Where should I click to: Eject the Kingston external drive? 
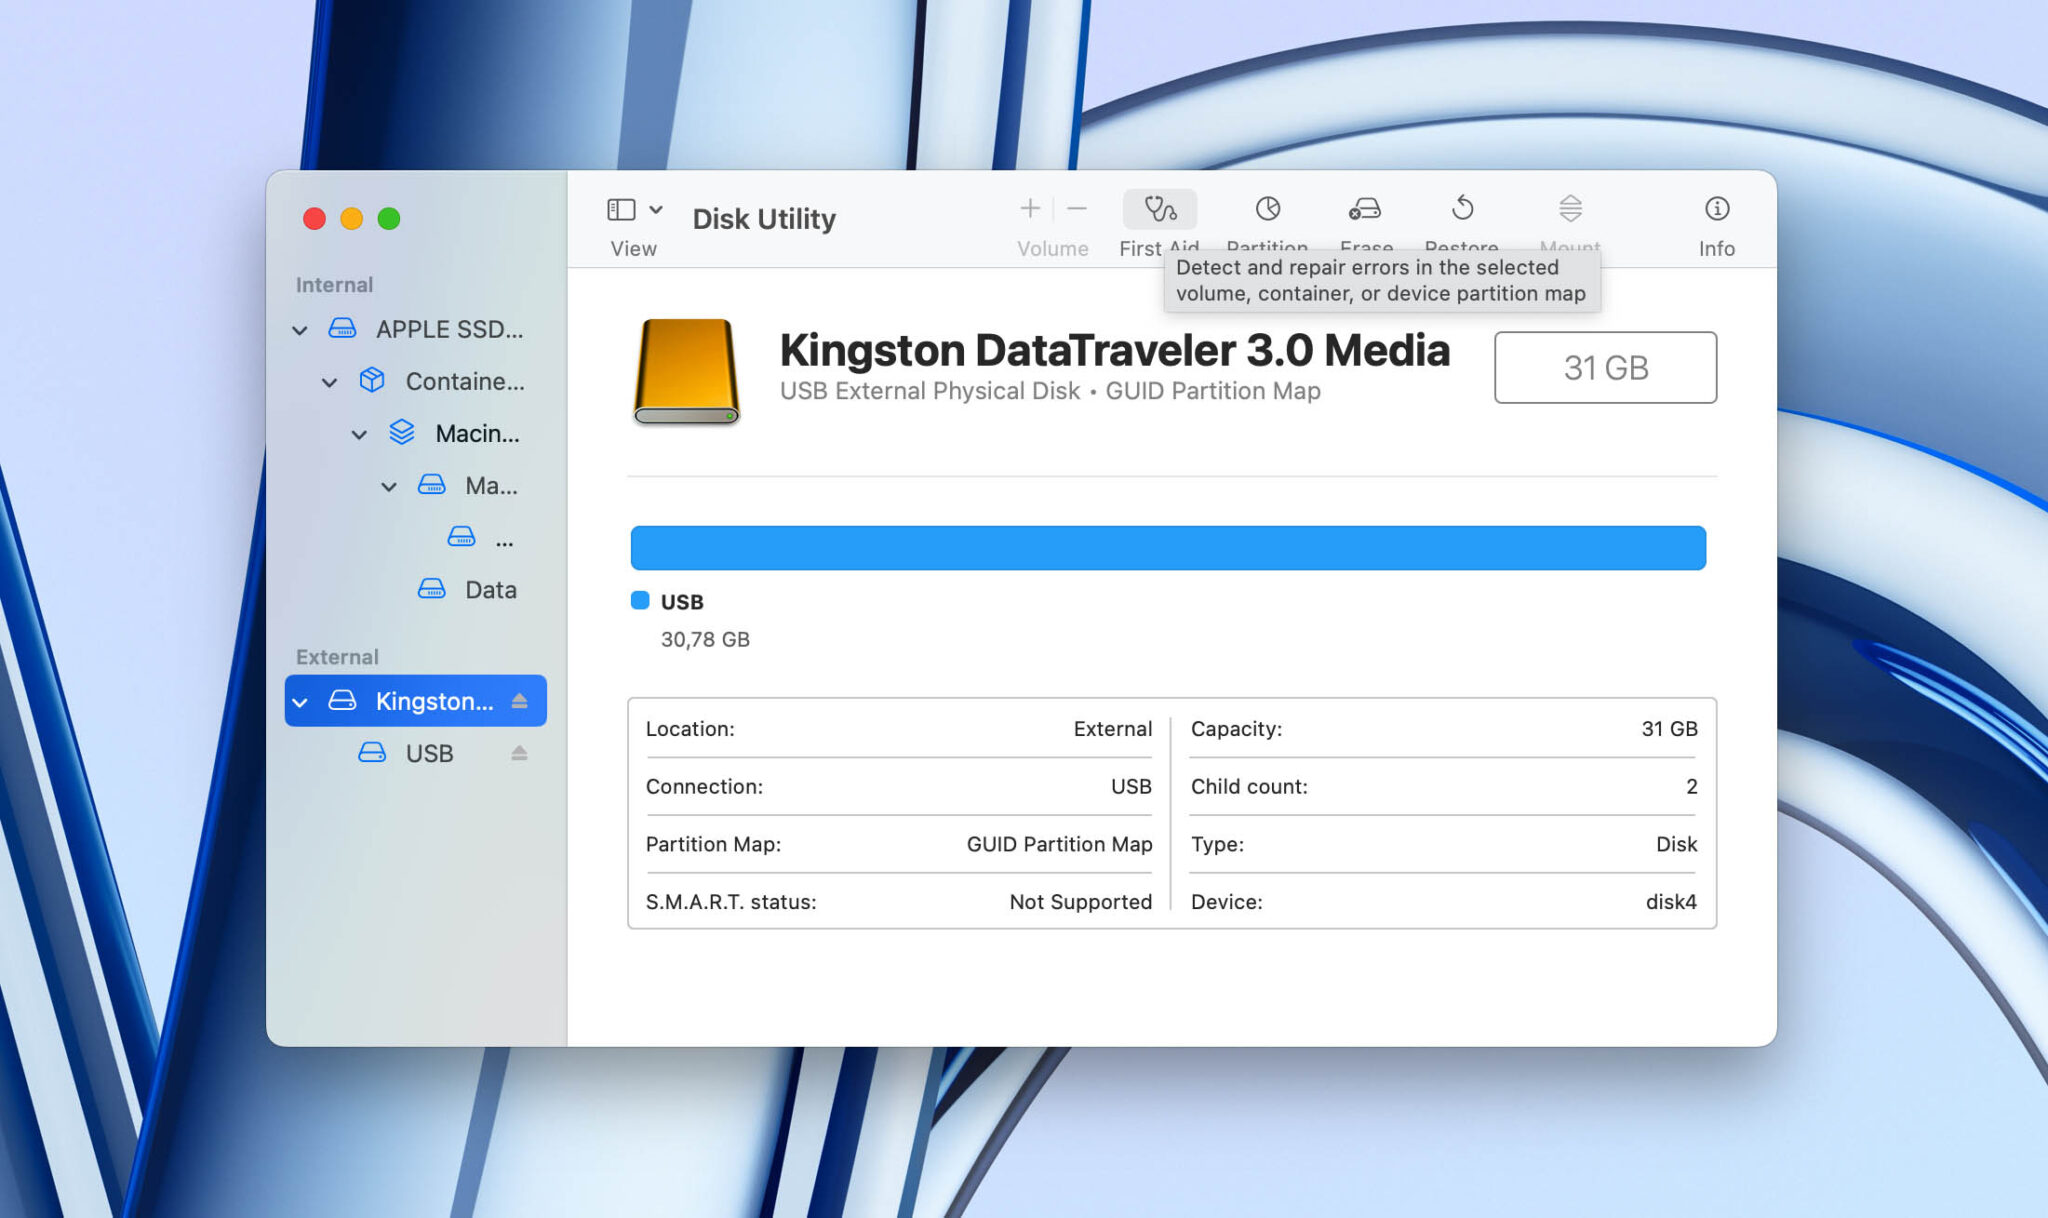point(519,701)
